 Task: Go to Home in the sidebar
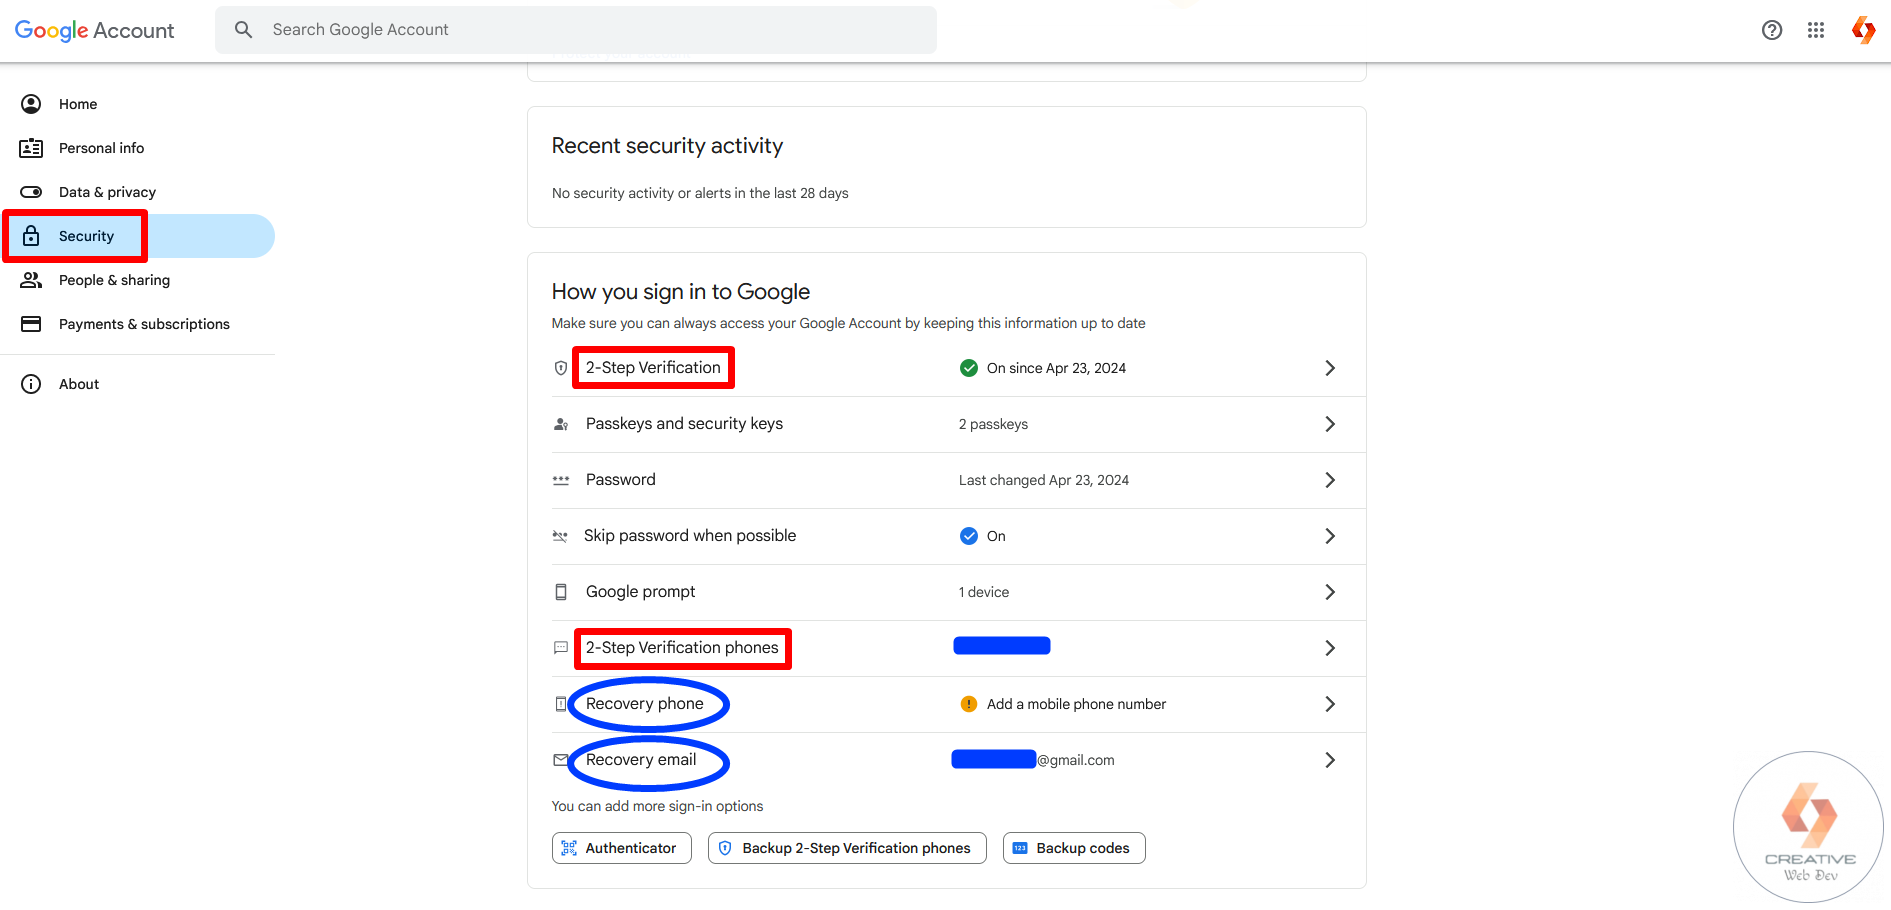click(138, 104)
